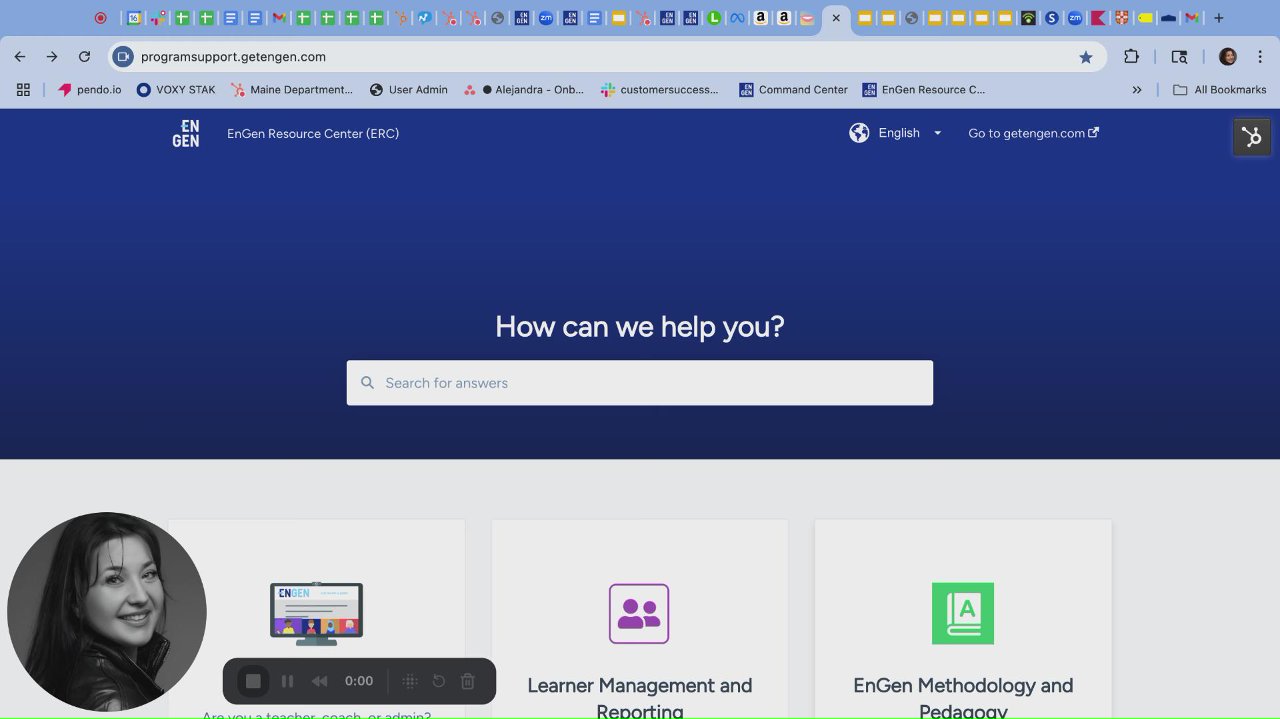1280x719 pixels.
Task: Open the apps grid in bookmarks bar
Action: 24,89
